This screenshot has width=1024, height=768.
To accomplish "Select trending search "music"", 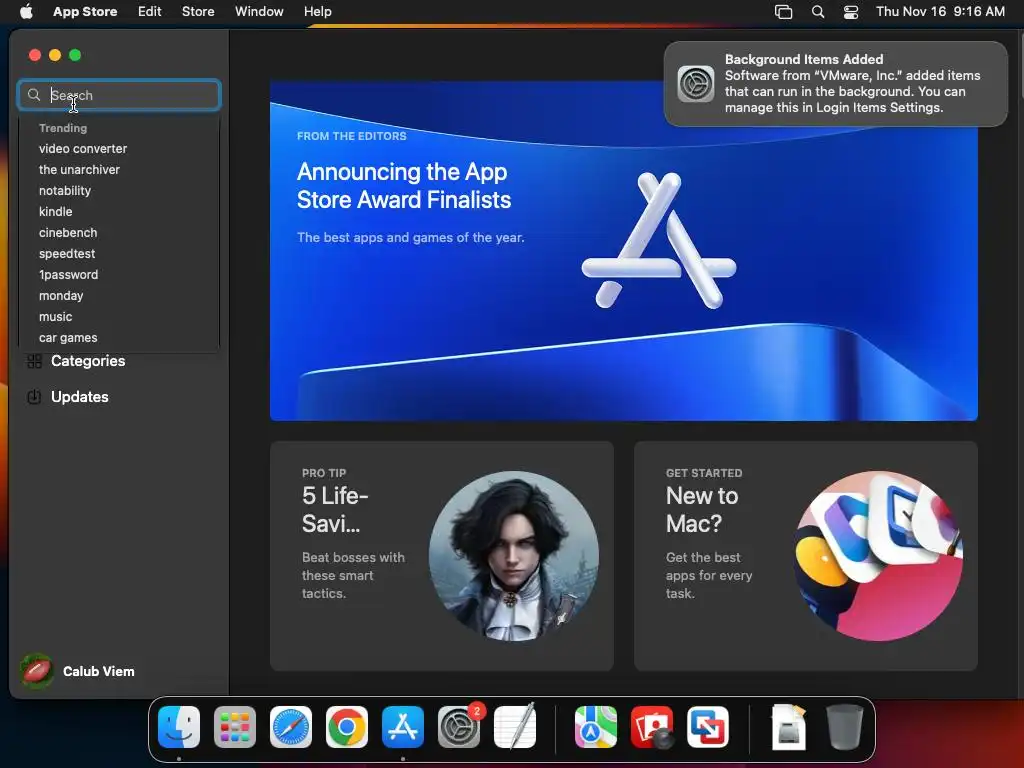I will (56, 317).
